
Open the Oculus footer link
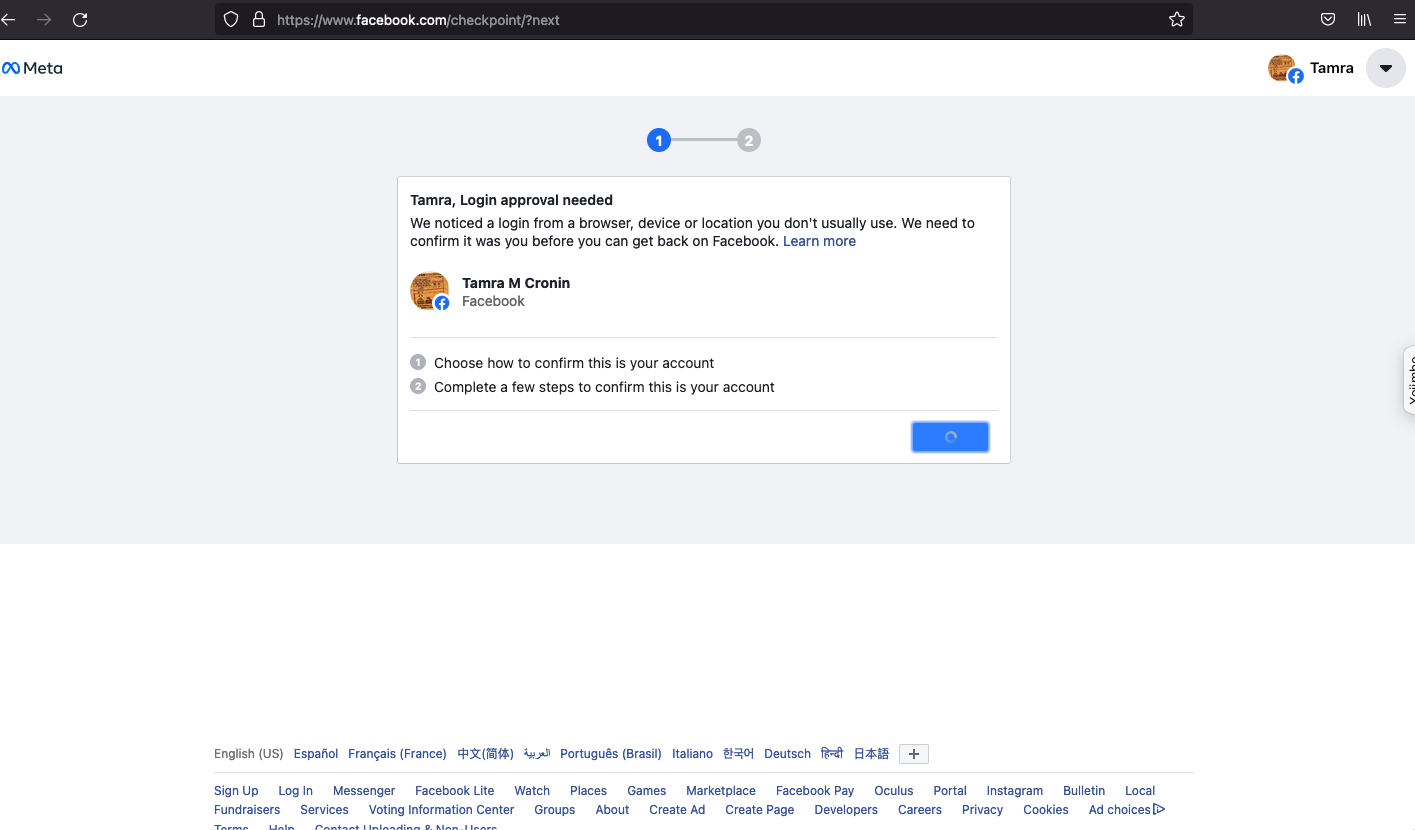pyautogui.click(x=894, y=791)
